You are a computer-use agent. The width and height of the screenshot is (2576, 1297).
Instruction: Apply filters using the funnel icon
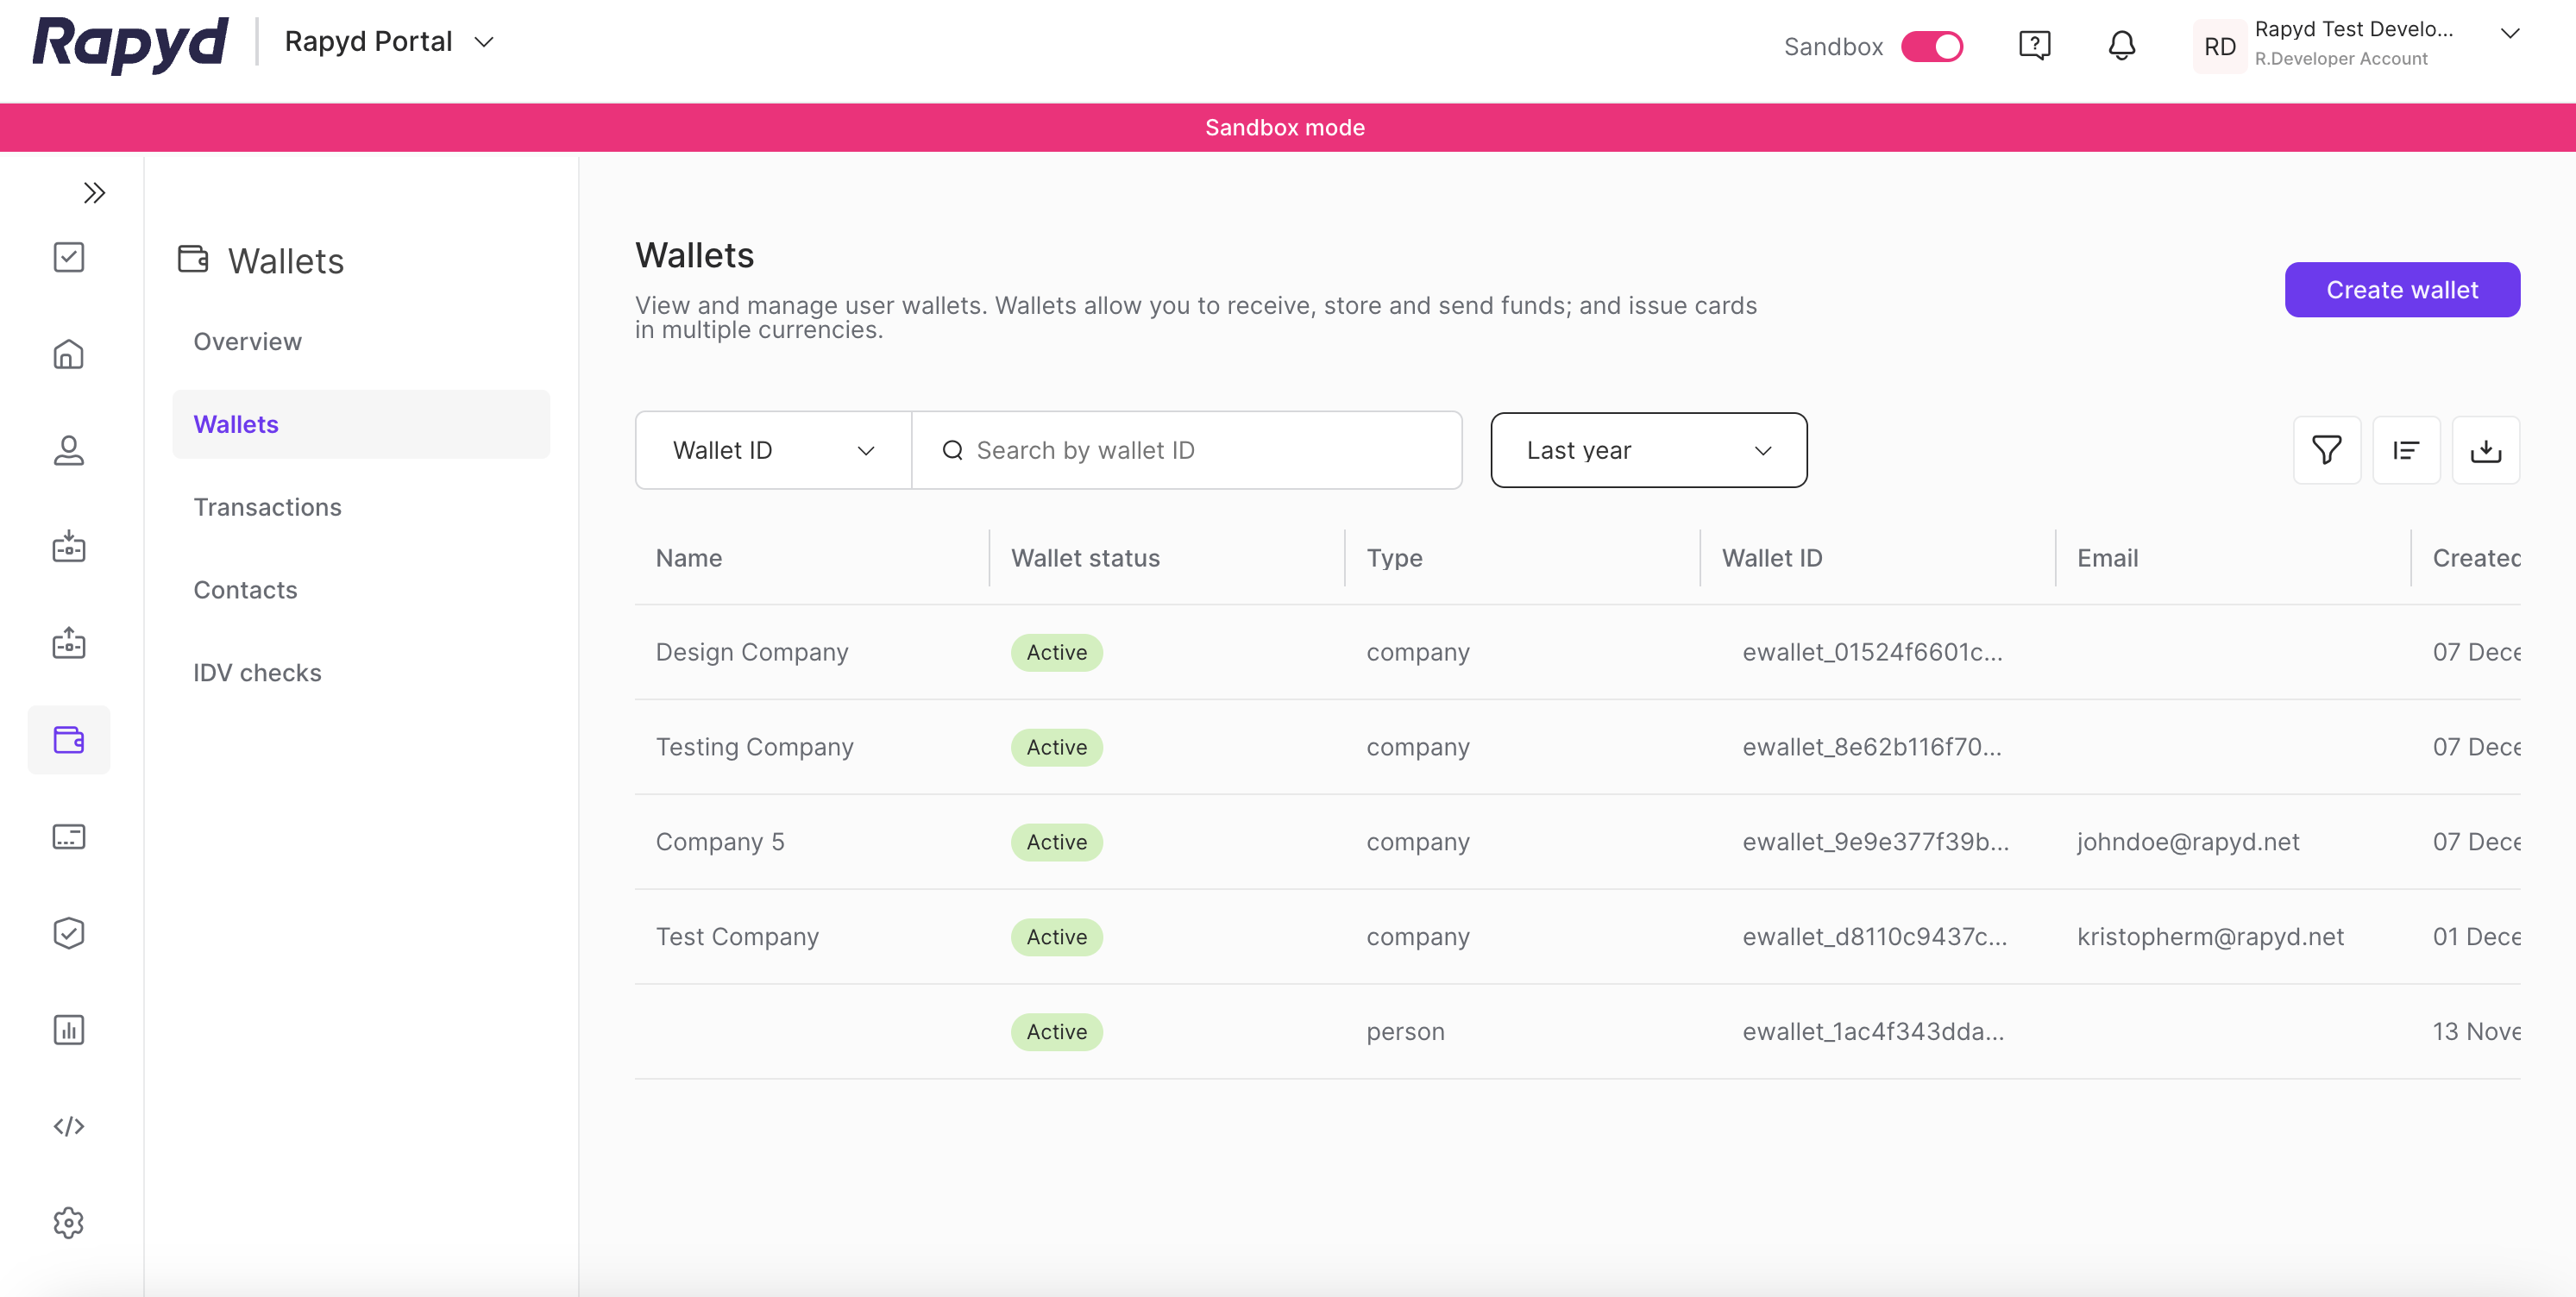click(x=2327, y=450)
